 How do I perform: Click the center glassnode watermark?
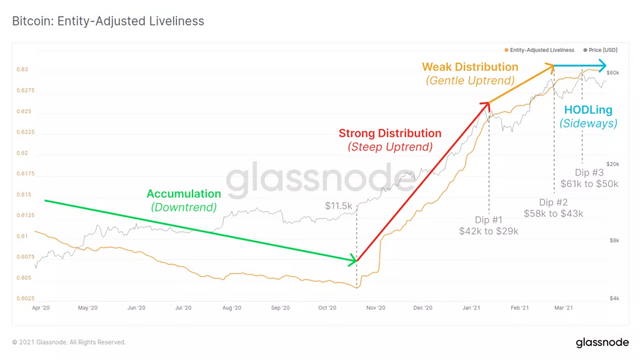pyautogui.click(x=320, y=178)
